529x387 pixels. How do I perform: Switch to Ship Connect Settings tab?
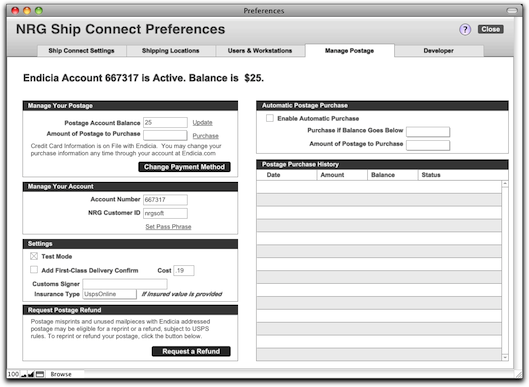[81, 51]
